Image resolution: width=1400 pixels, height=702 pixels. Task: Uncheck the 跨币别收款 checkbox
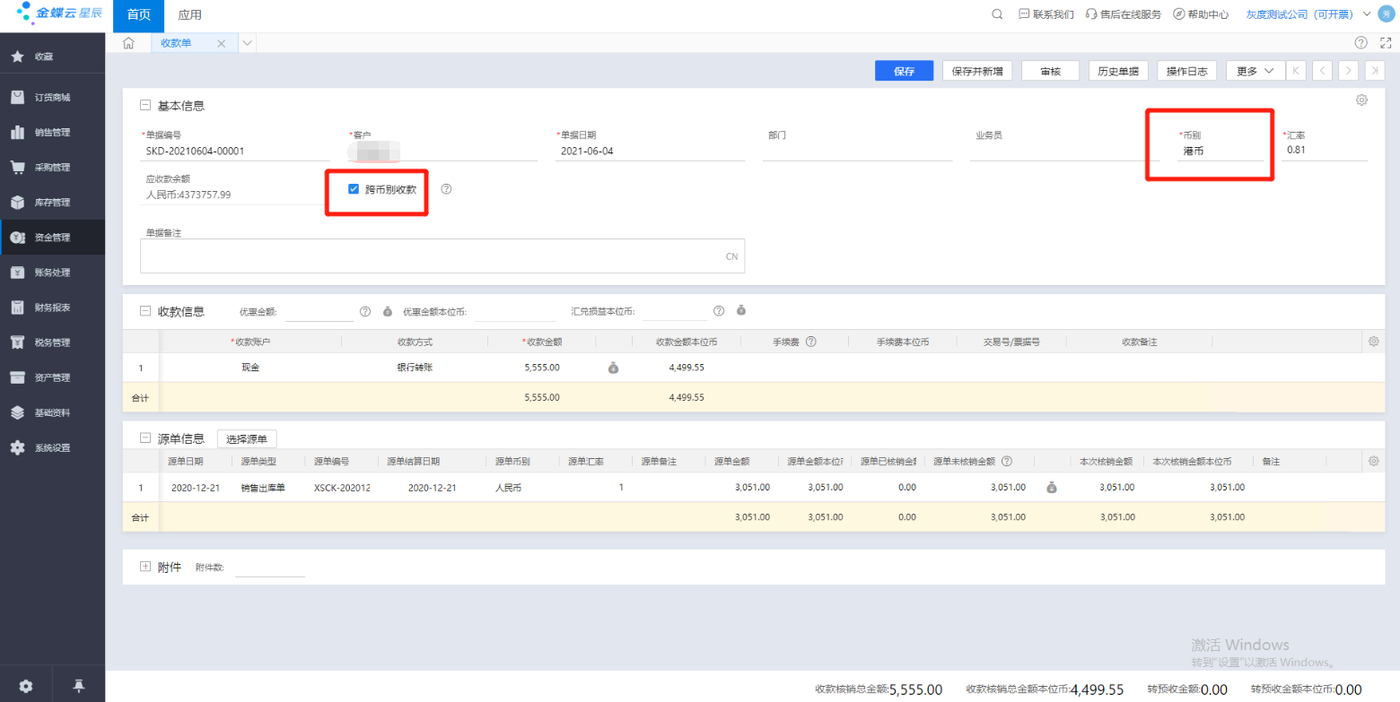[353, 189]
